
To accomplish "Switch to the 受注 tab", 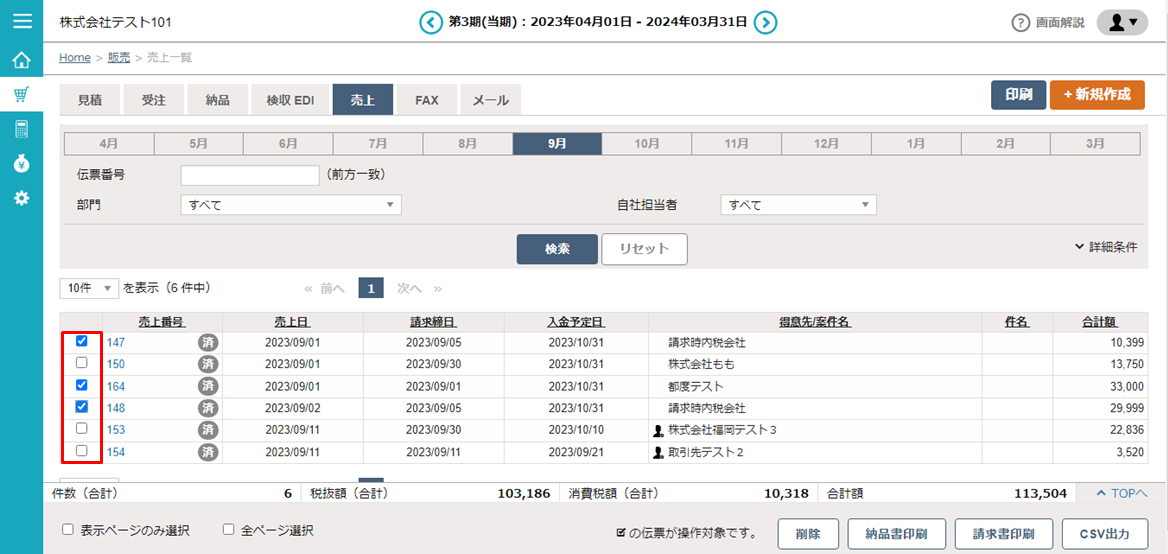I will click(x=153, y=100).
